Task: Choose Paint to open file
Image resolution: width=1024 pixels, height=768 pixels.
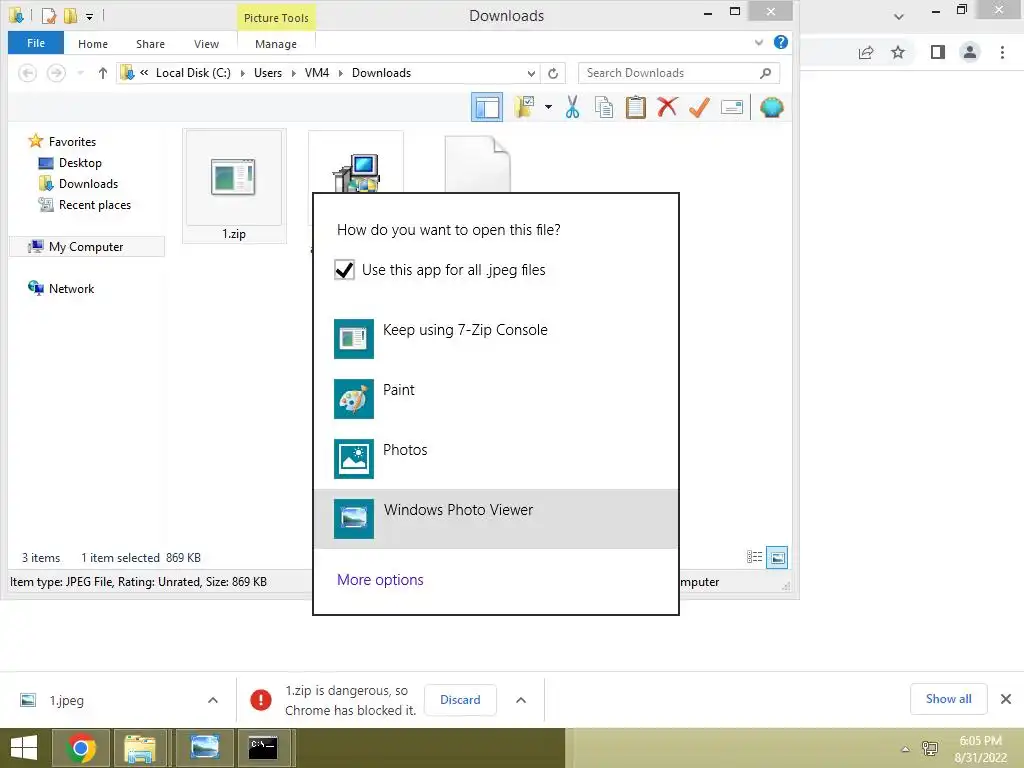Action: tap(496, 398)
